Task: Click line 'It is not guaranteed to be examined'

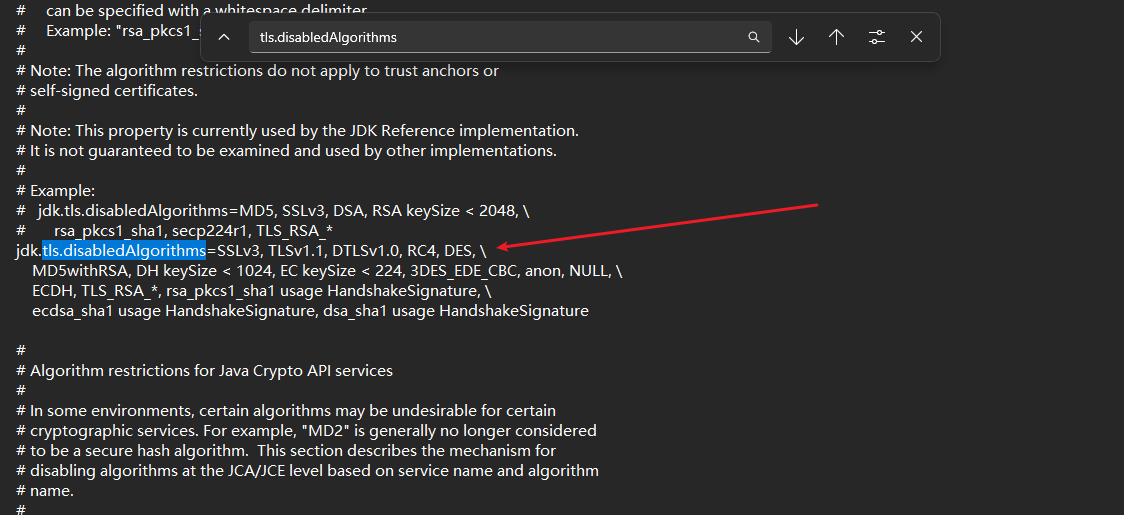Action: (x=286, y=151)
